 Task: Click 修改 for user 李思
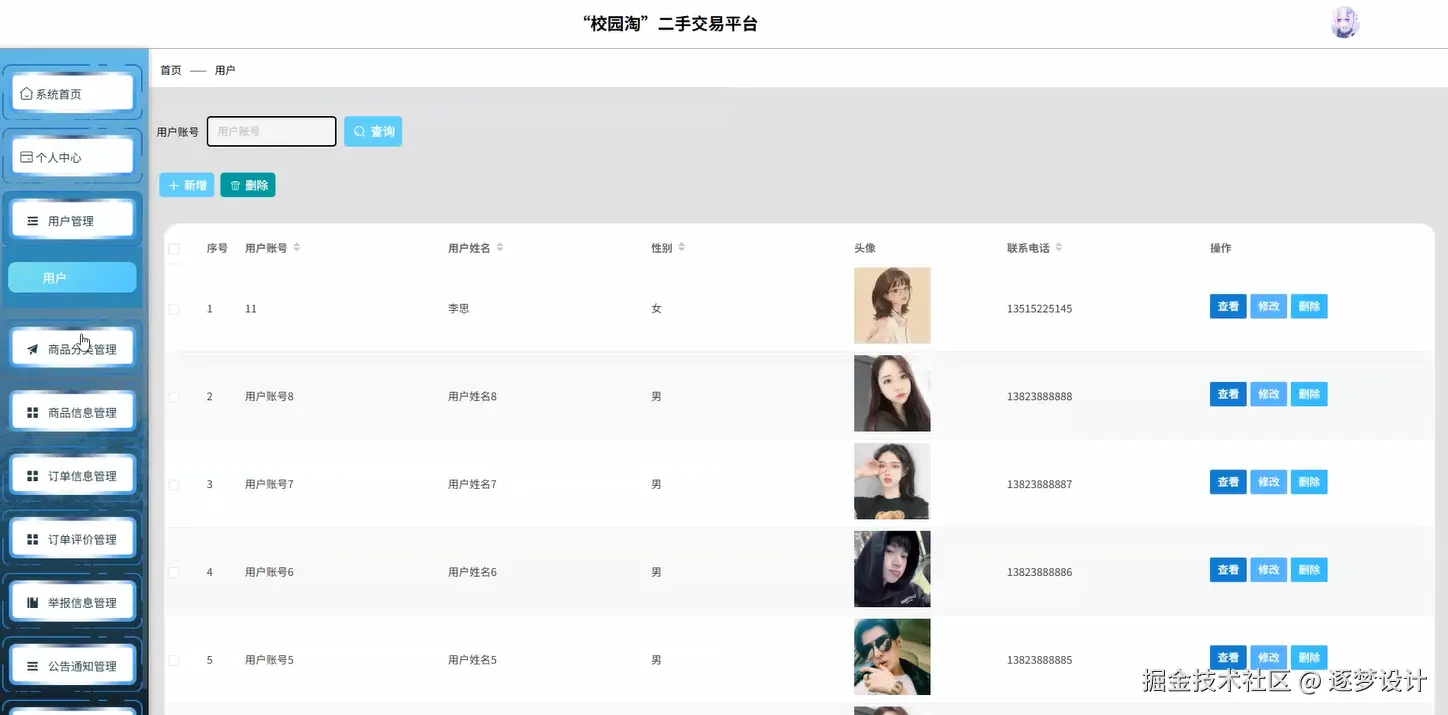click(x=1269, y=307)
